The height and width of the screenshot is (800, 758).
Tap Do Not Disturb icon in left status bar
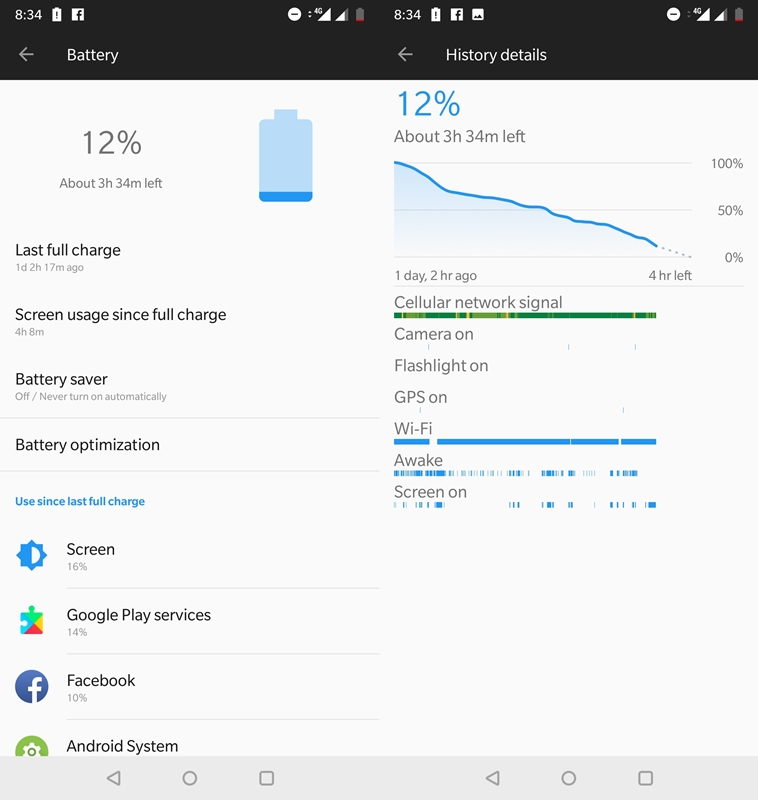point(294,14)
